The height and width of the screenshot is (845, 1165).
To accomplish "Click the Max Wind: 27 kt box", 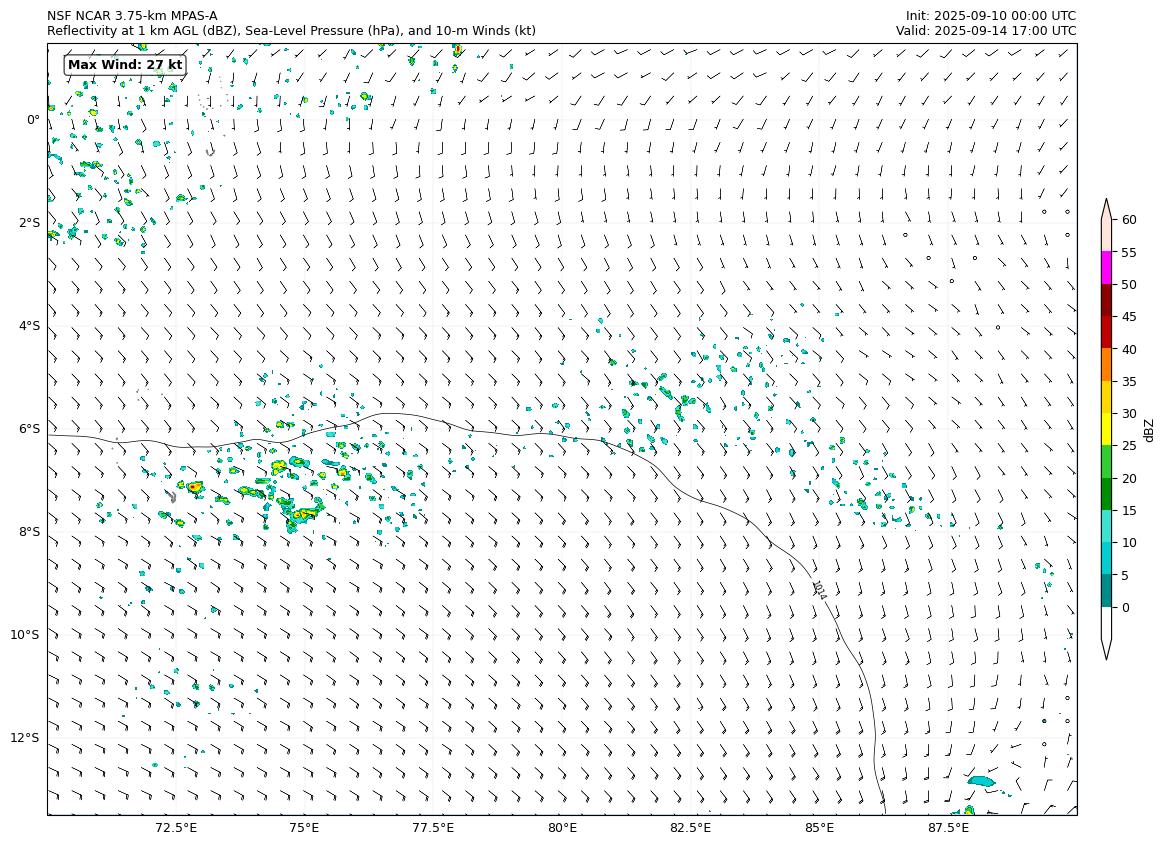I will [x=125, y=65].
